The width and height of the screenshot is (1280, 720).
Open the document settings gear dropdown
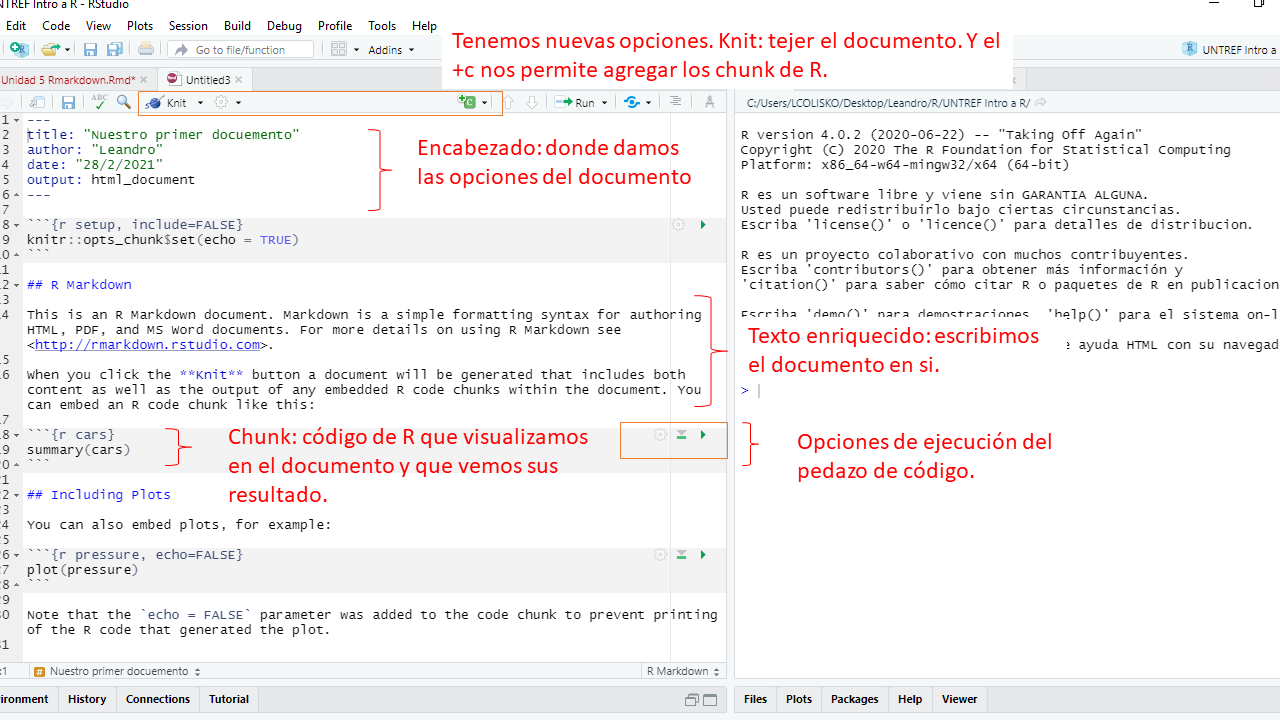click(228, 103)
